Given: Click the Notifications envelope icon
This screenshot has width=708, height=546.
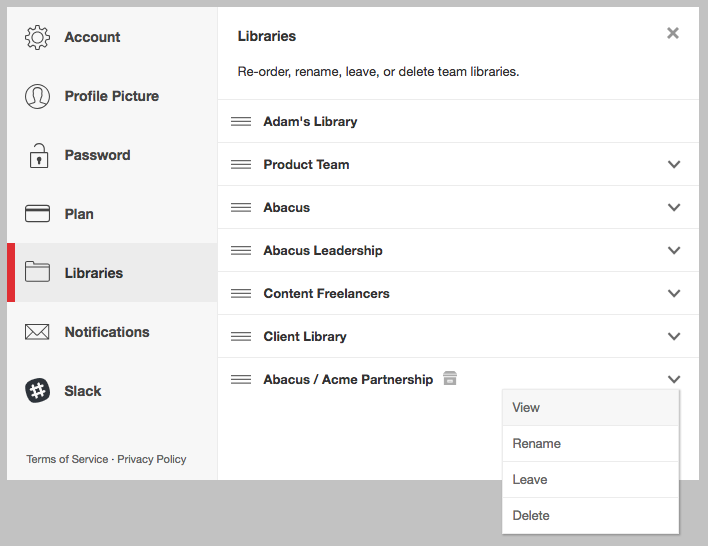Looking at the screenshot, I should tap(37, 332).
